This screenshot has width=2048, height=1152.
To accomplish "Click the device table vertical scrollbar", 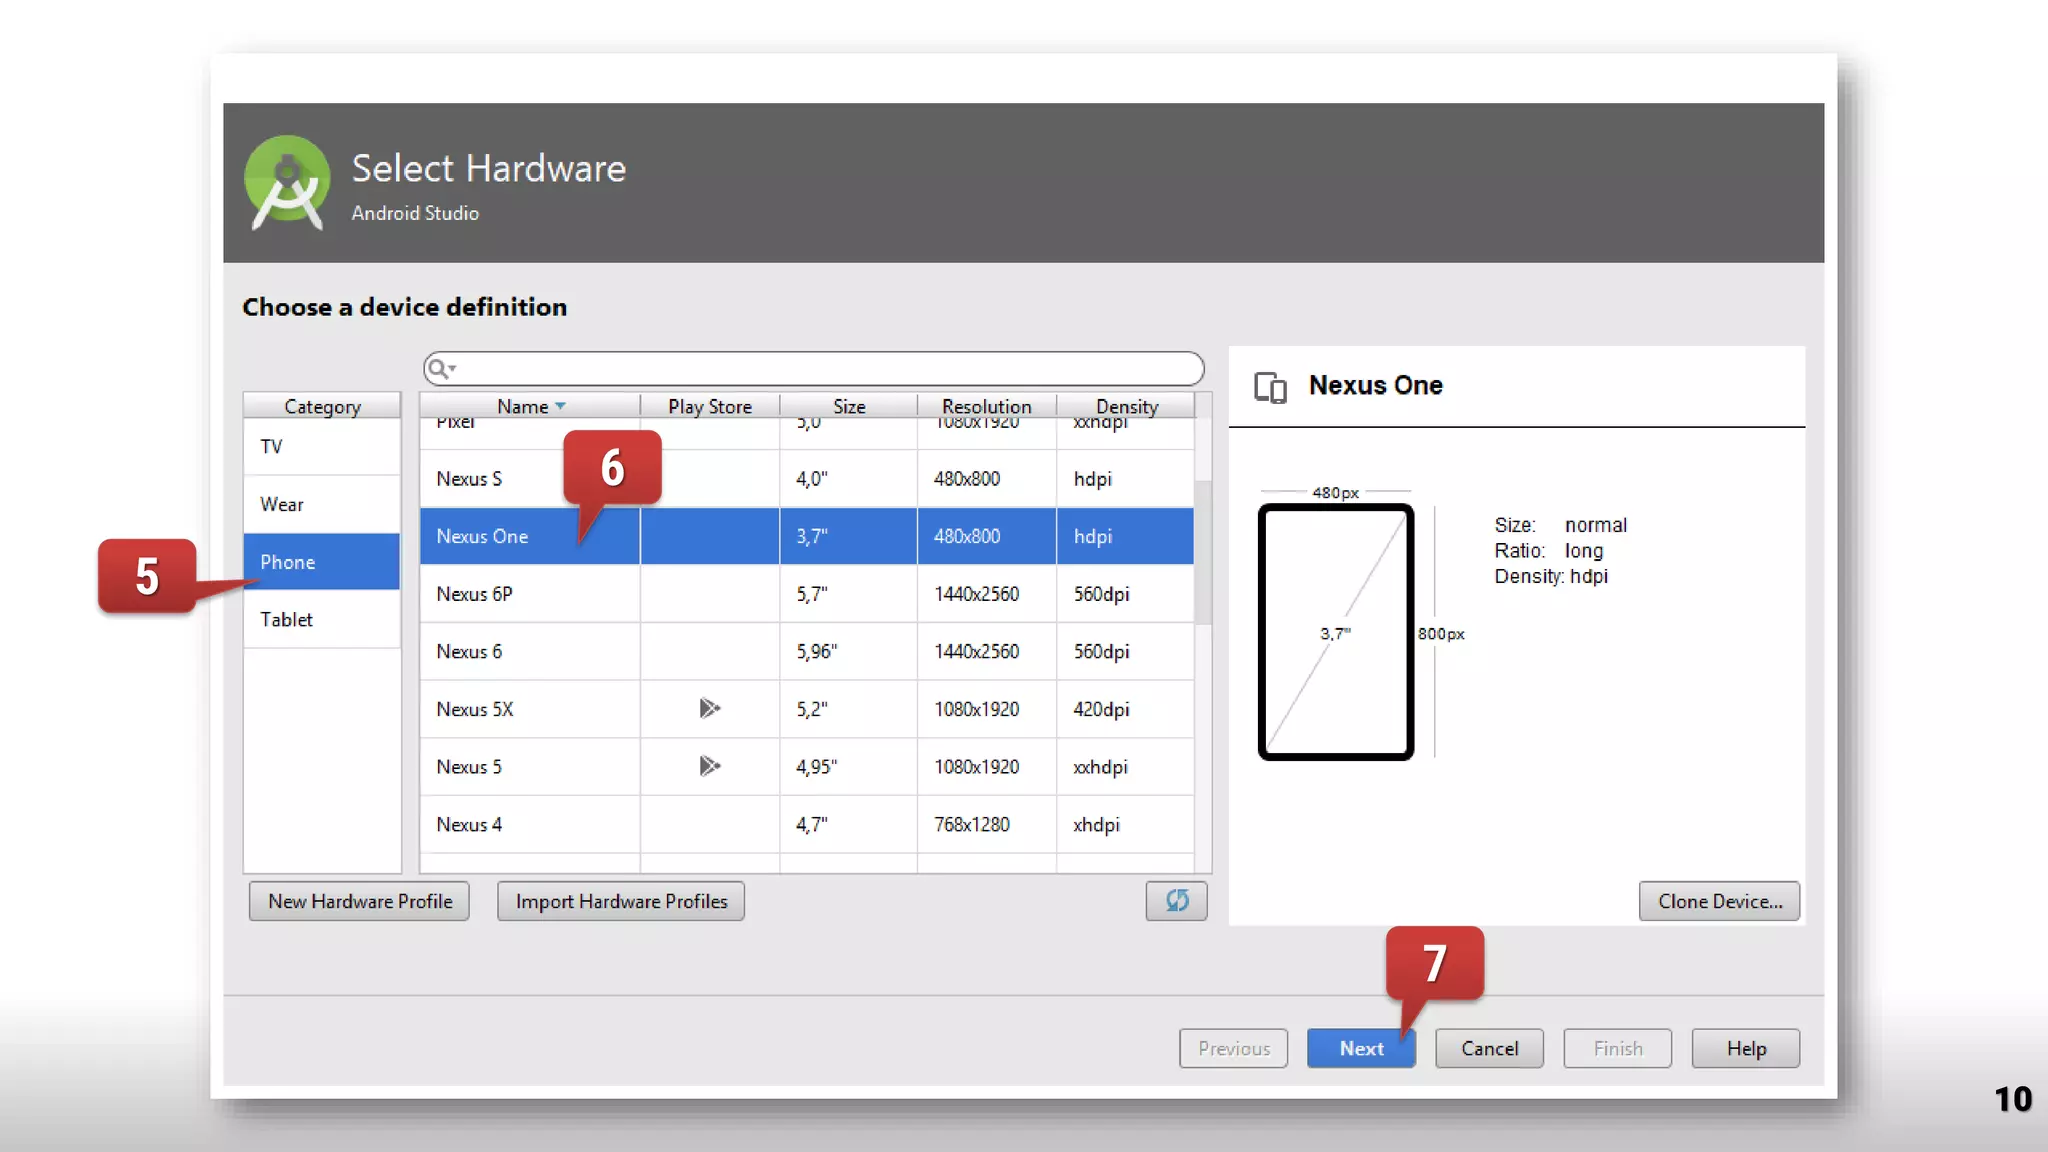I will coord(1203,552).
